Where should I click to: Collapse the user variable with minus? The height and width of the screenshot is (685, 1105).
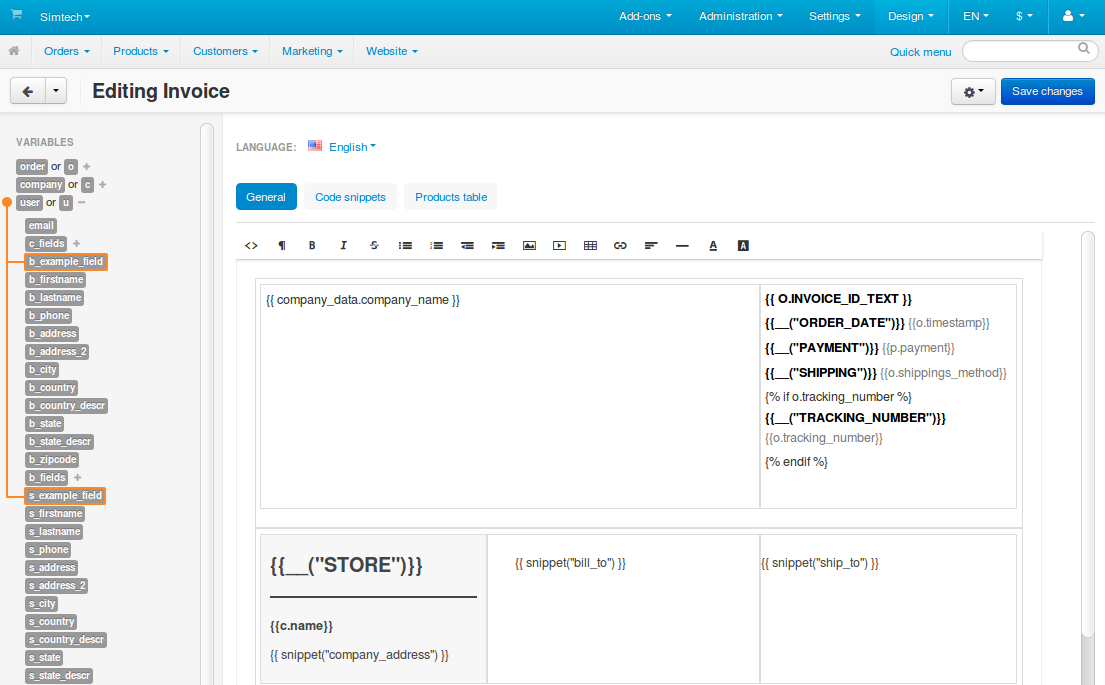click(82, 202)
